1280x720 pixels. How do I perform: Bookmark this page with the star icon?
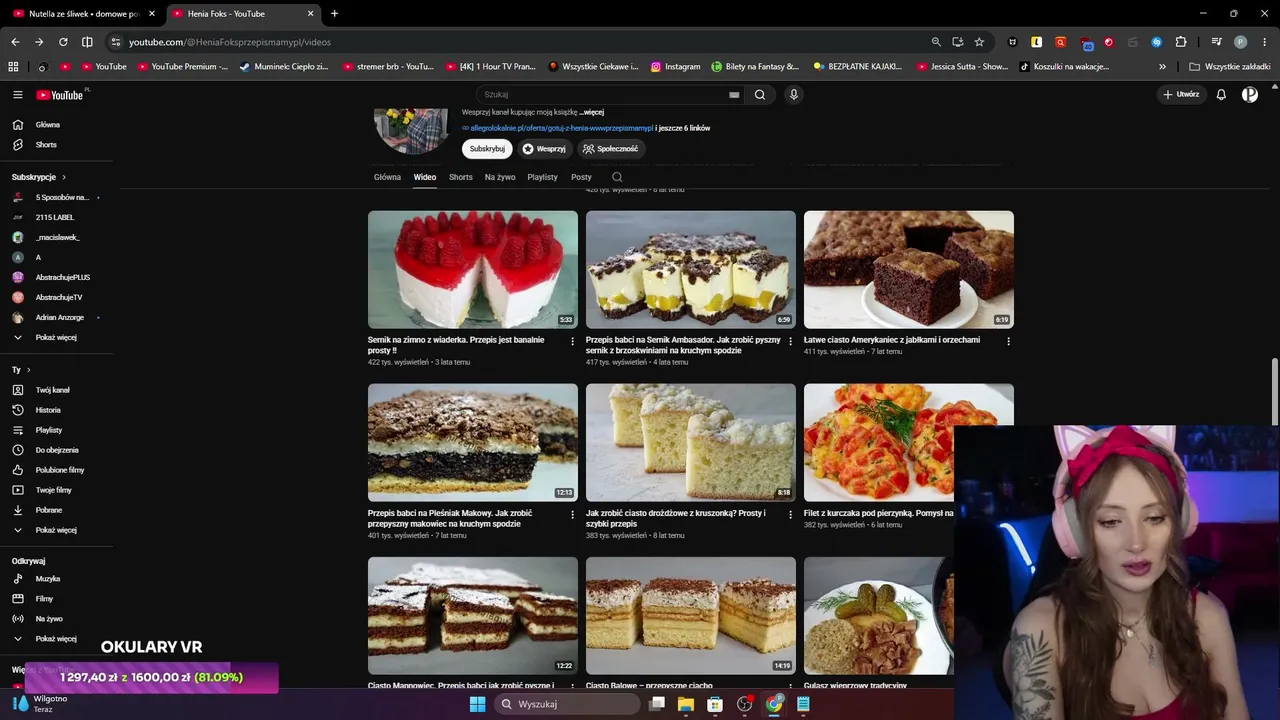[979, 42]
